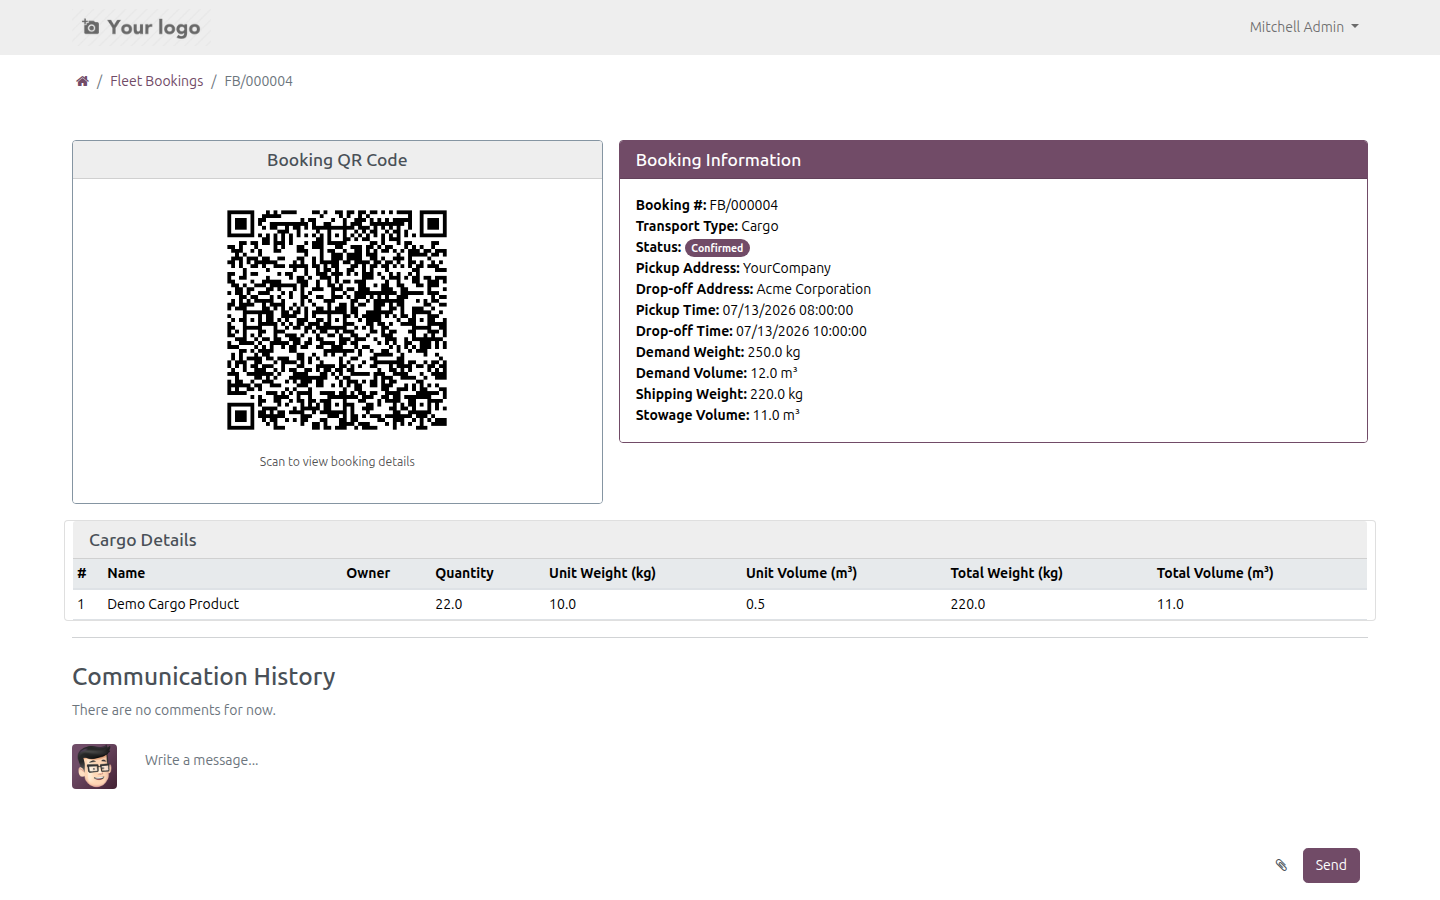Click the total volume value 11.0
This screenshot has height=900, width=1440.
[x=1170, y=604]
